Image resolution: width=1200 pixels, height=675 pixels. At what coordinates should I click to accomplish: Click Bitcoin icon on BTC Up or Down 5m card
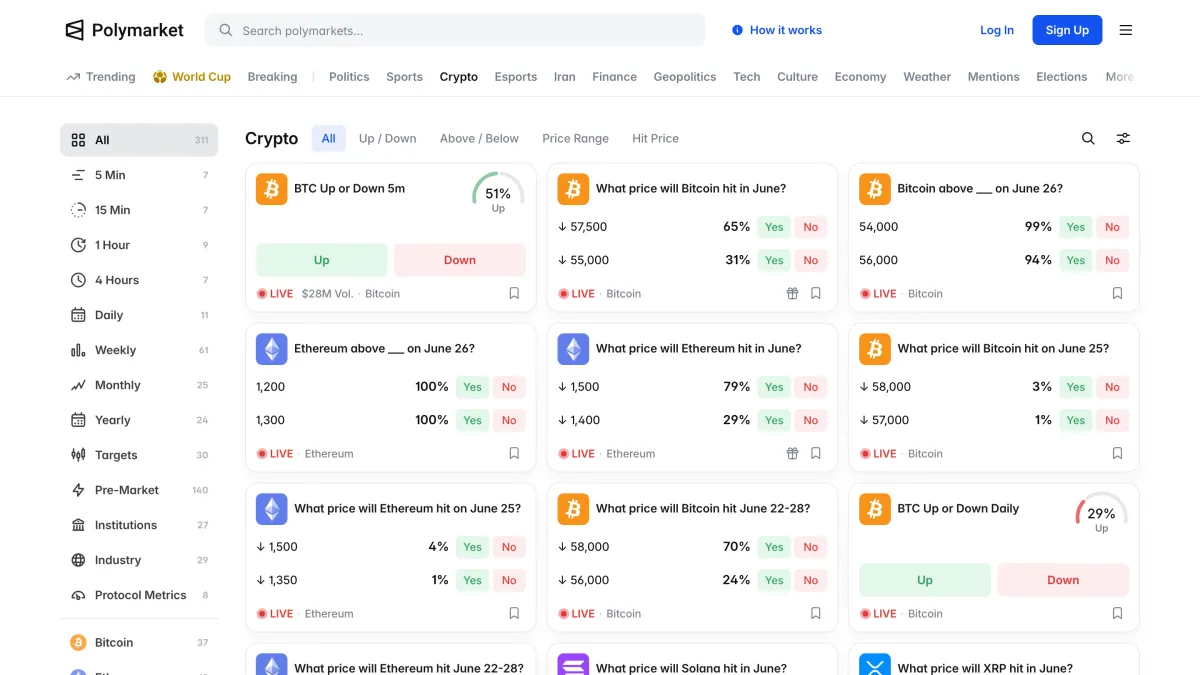pyautogui.click(x=272, y=189)
